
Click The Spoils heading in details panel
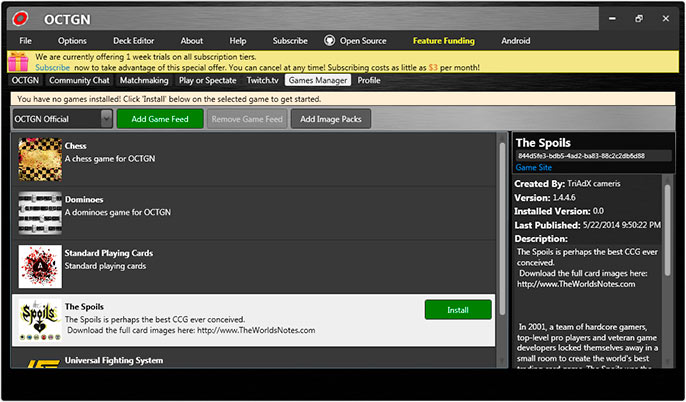pyautogui.click(x=543, y=143)
